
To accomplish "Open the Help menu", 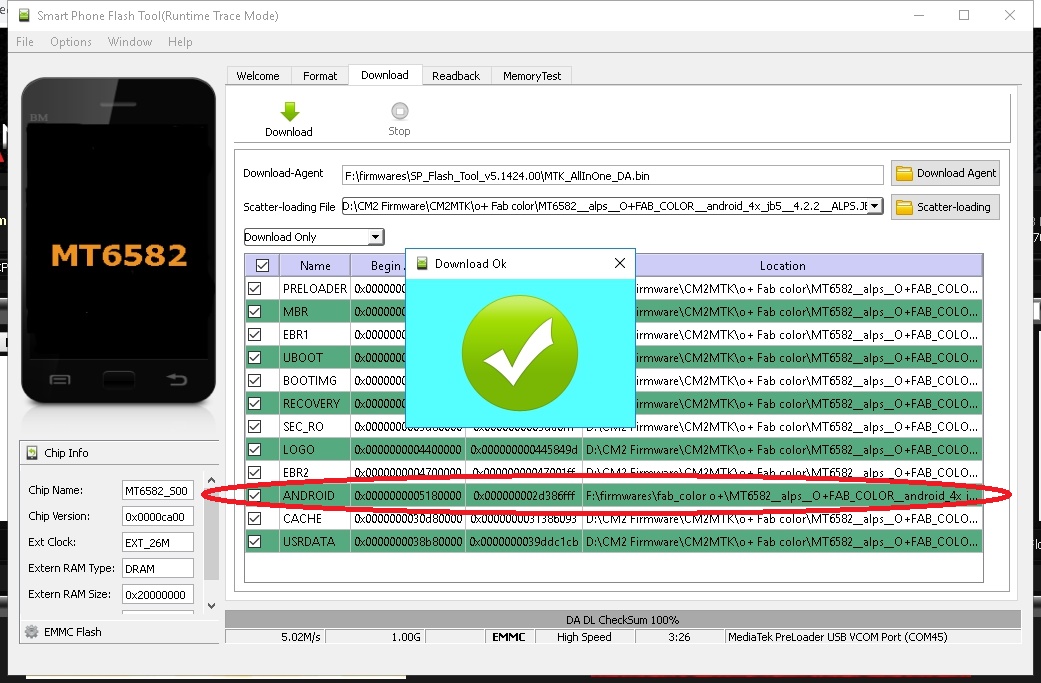I will coord(180,42).
